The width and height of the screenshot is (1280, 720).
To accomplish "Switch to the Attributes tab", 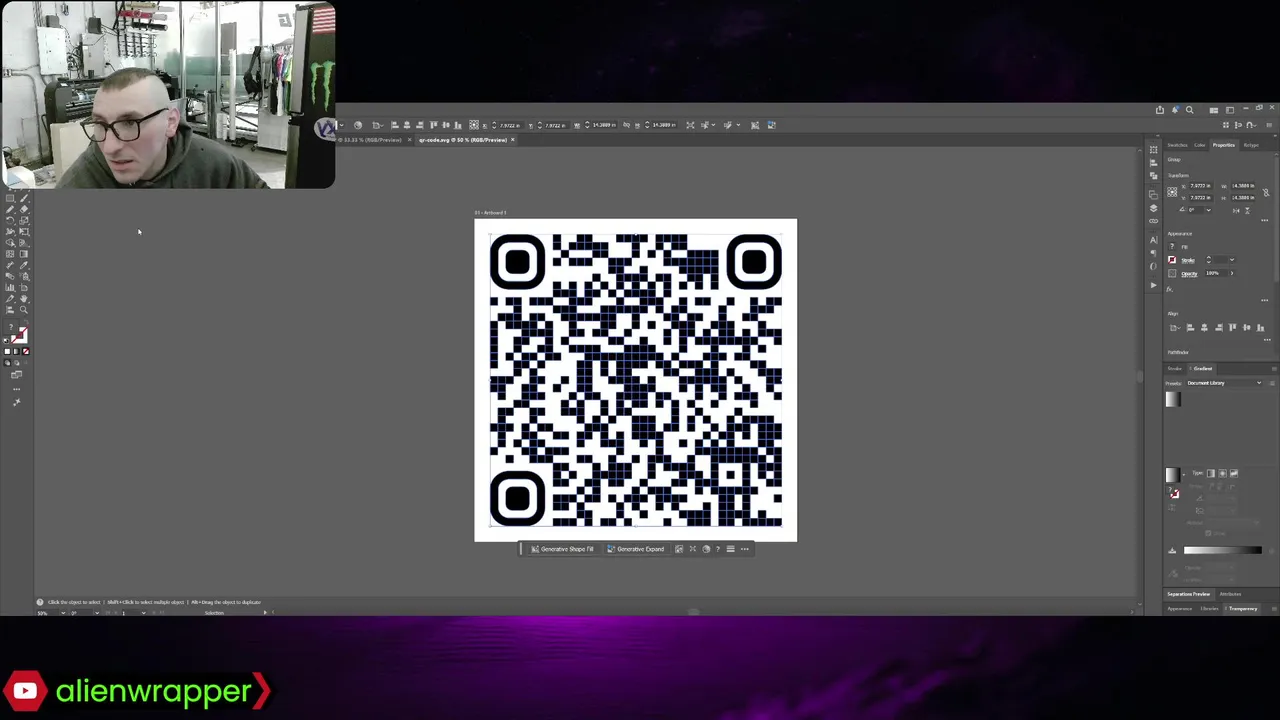I will 1230,594.
